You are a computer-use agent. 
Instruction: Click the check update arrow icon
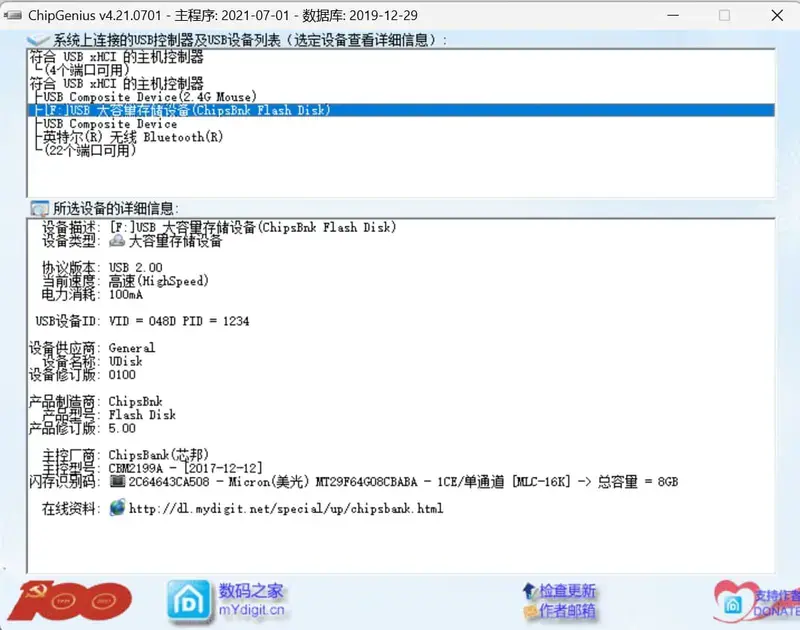529,591
